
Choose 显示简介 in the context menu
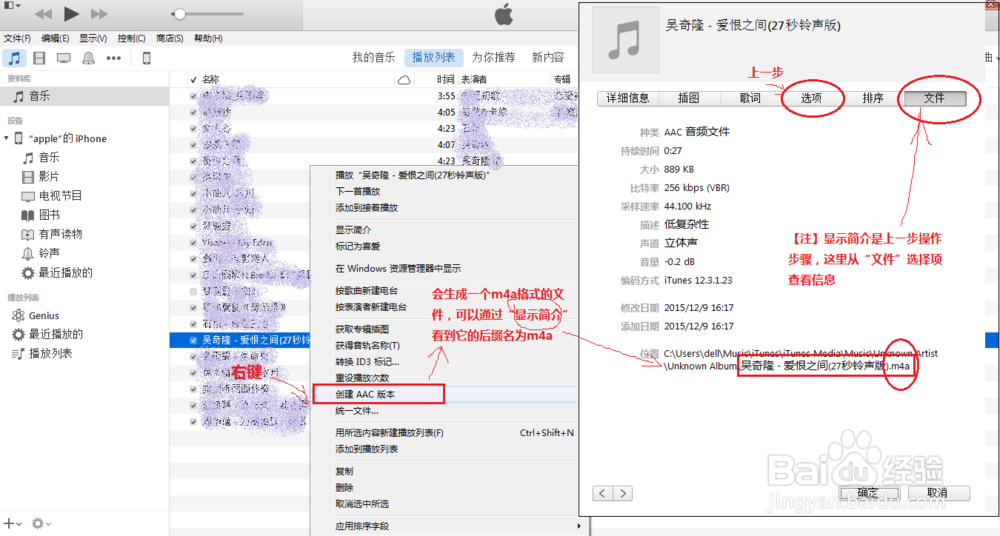click(353, 230)
